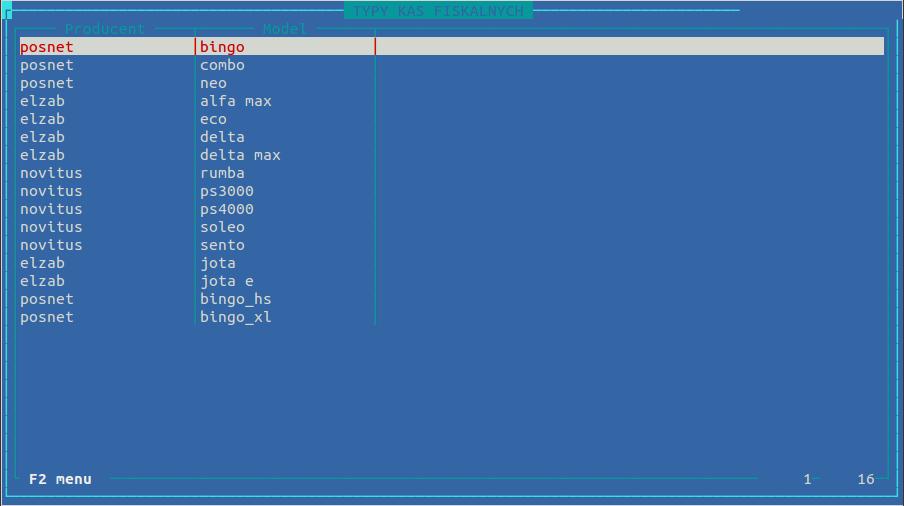Click the current position 1 in status line
This screenshot has width=904, height=506.
(807, 479)
